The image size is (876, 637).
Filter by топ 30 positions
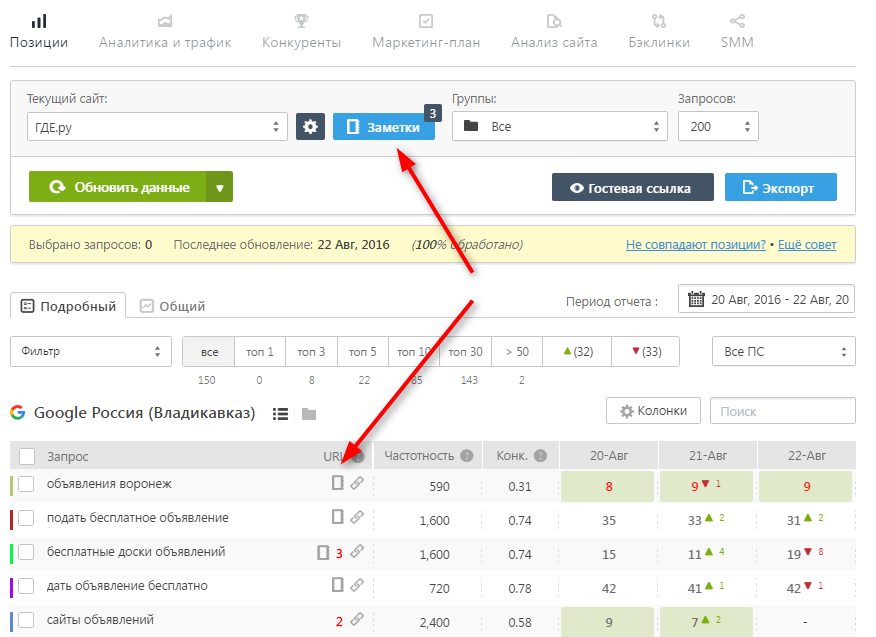pos(465,352)
